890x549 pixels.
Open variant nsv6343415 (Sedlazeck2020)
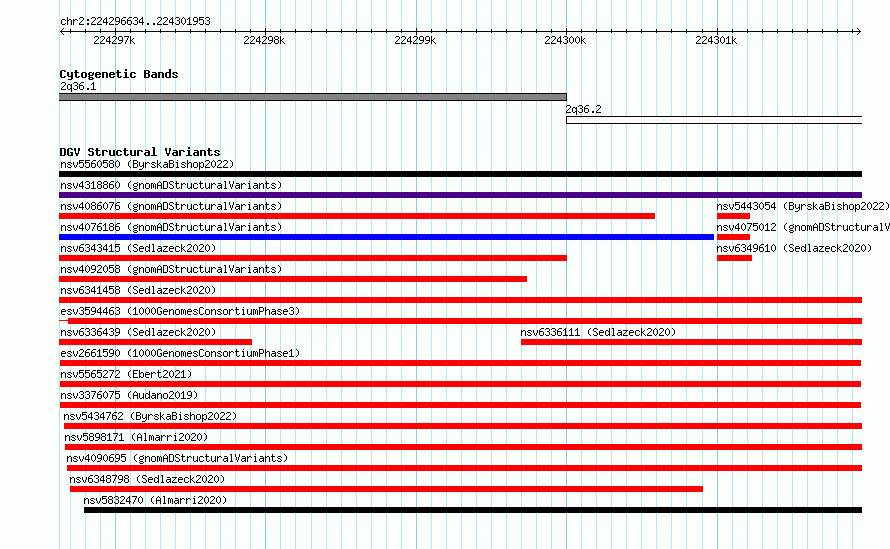click(x=138, y=248)
